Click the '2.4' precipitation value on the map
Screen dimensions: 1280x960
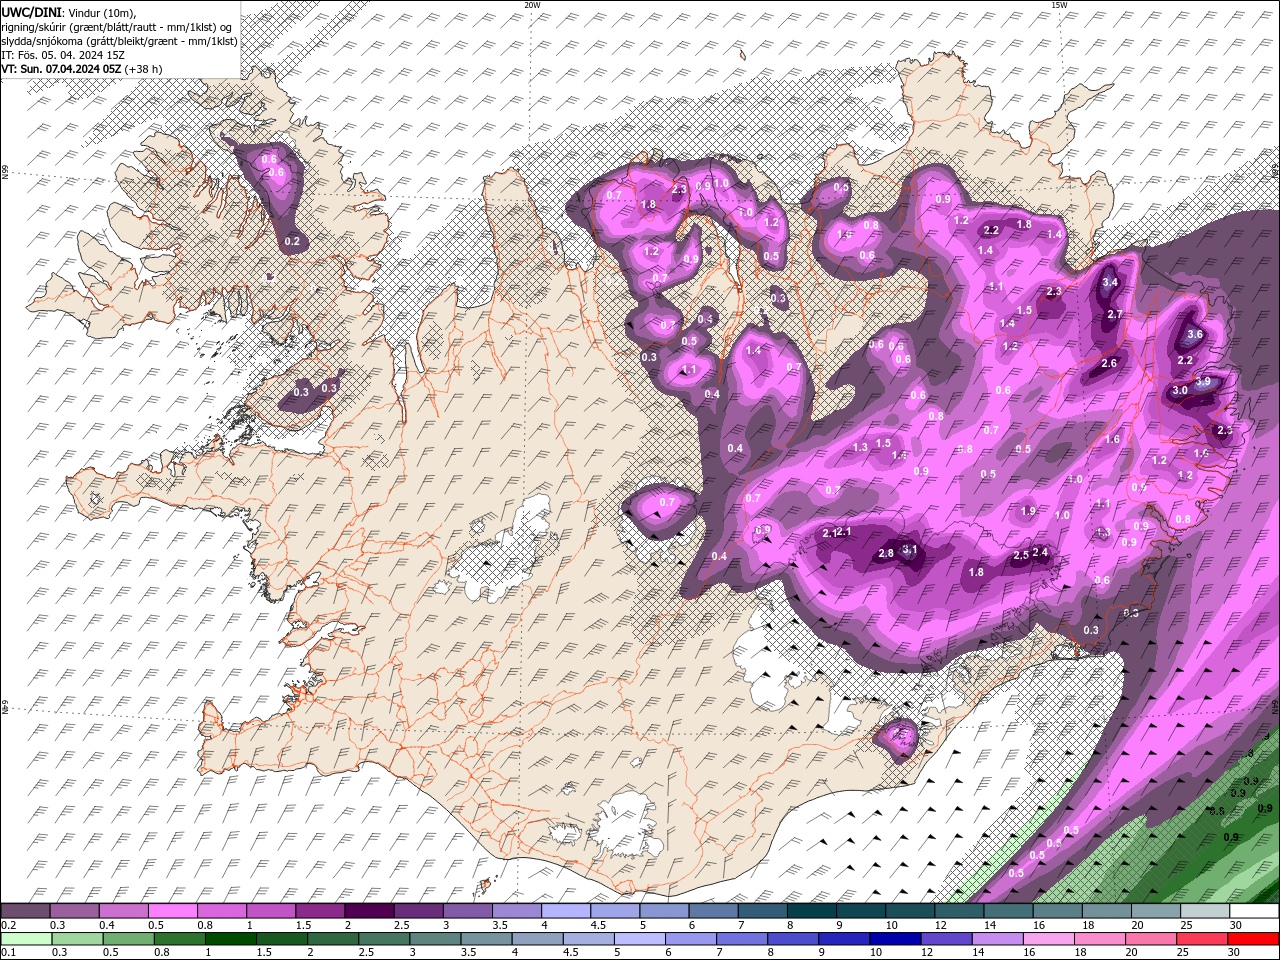coord(1040,552)
